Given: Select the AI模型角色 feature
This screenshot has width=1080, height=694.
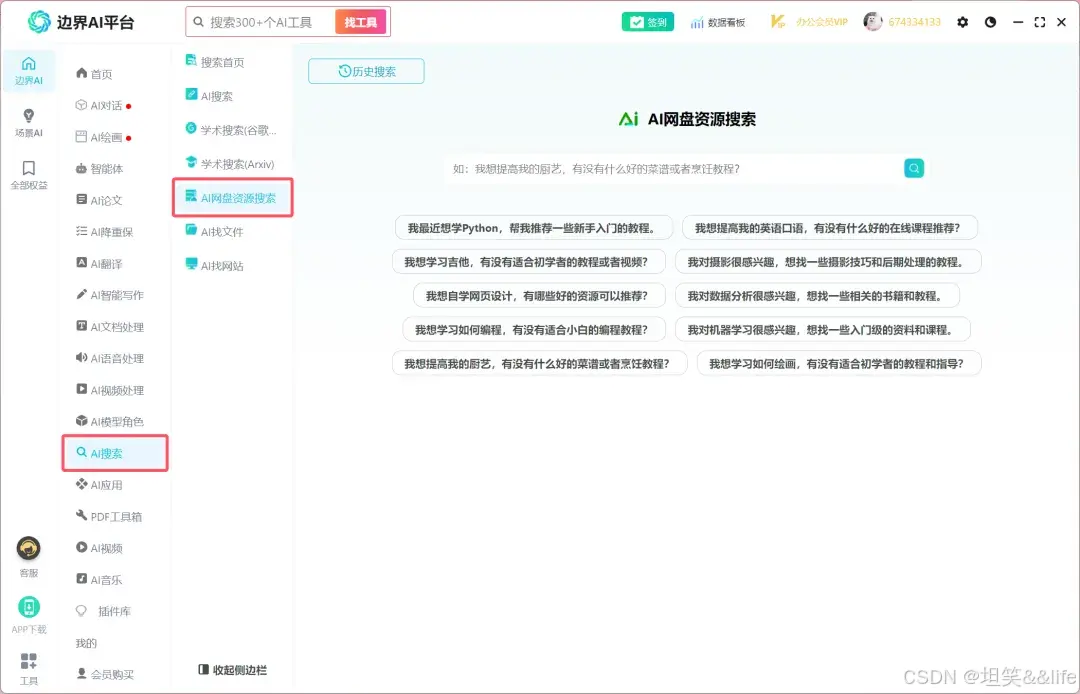Looking at the screenshot, I should point(115,421).
